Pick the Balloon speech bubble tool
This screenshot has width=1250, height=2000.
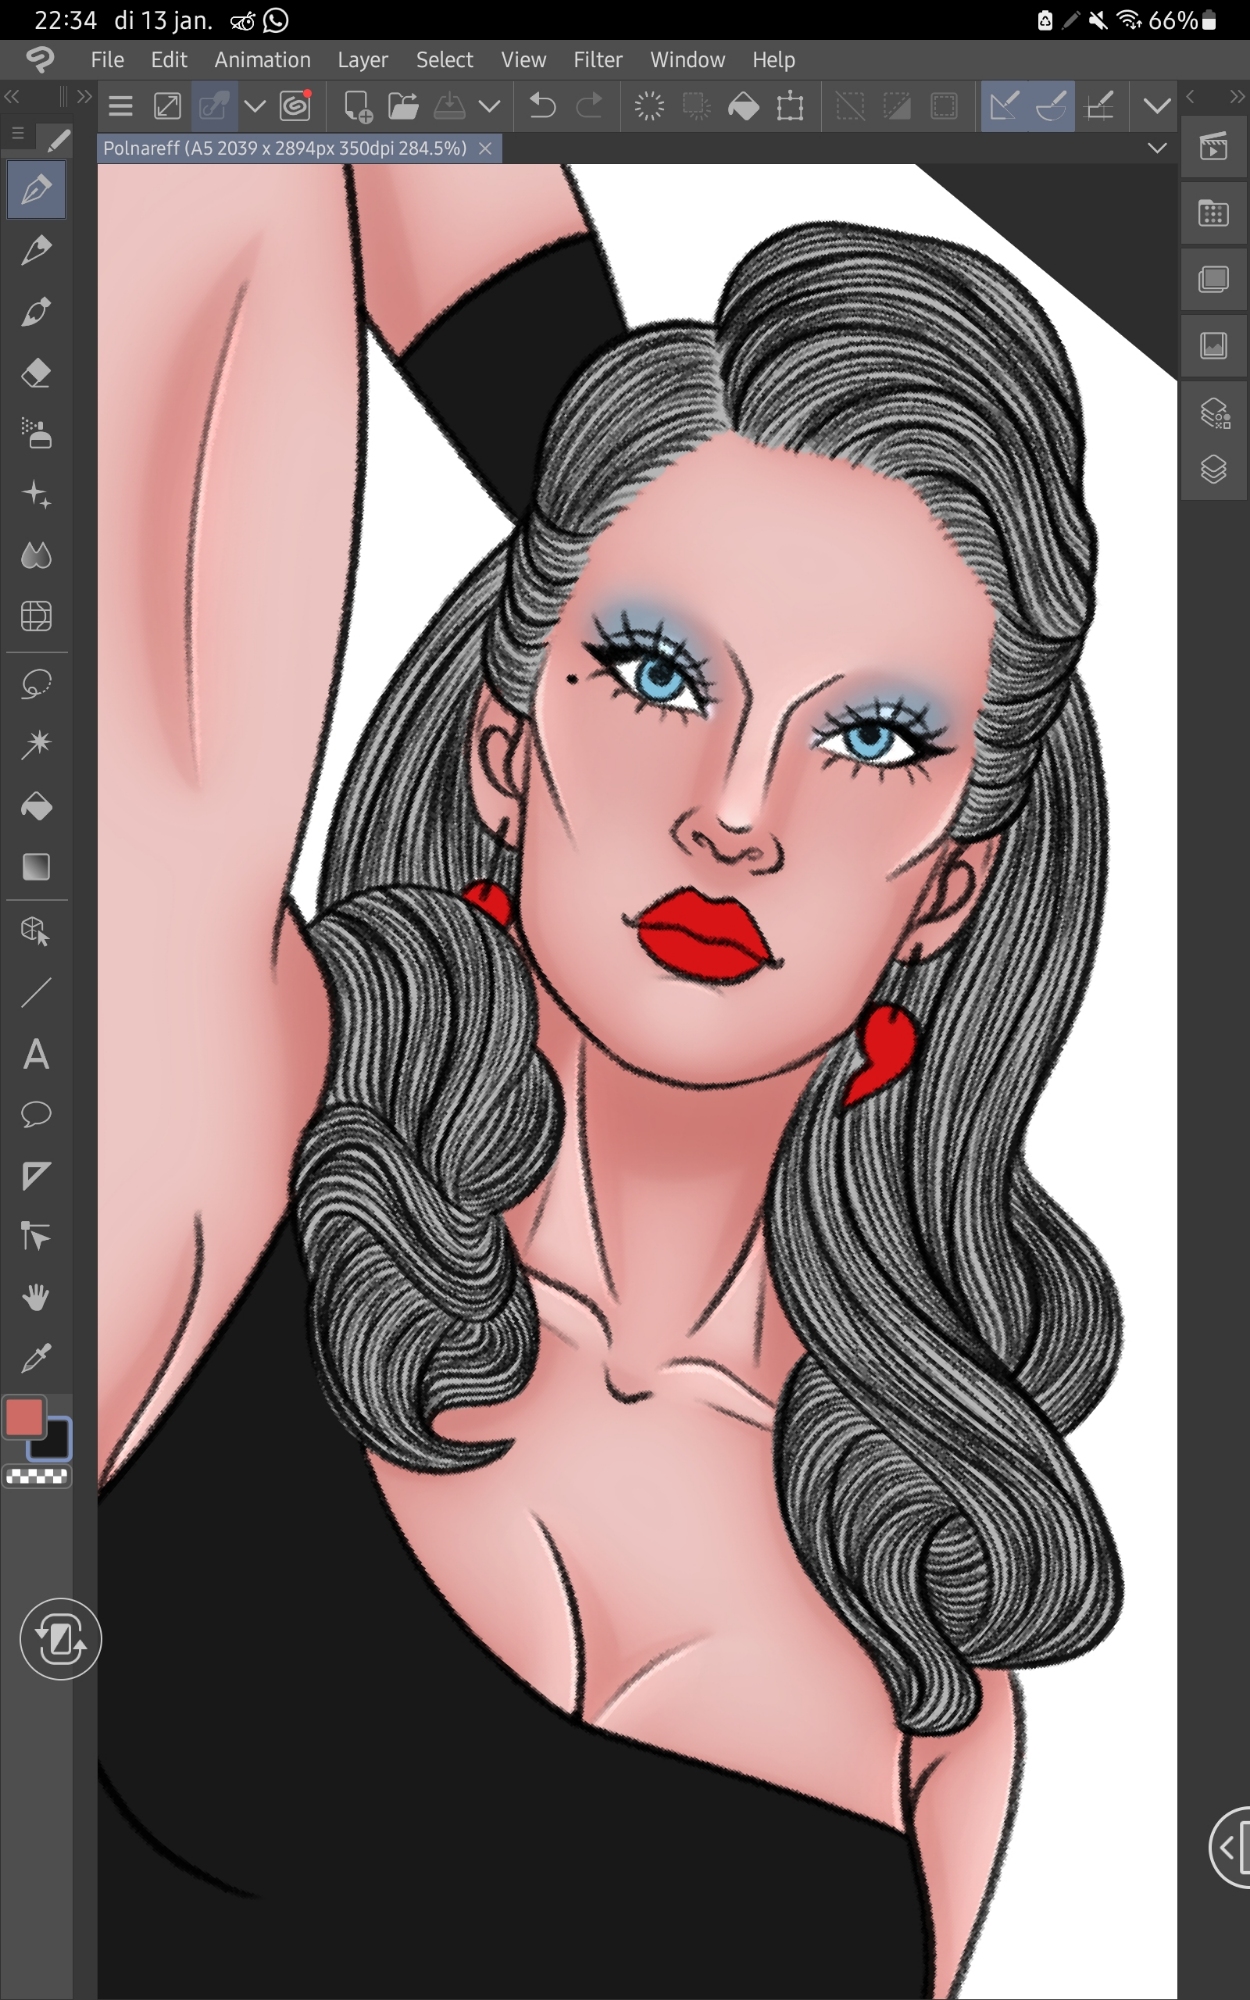[36, 1115]
